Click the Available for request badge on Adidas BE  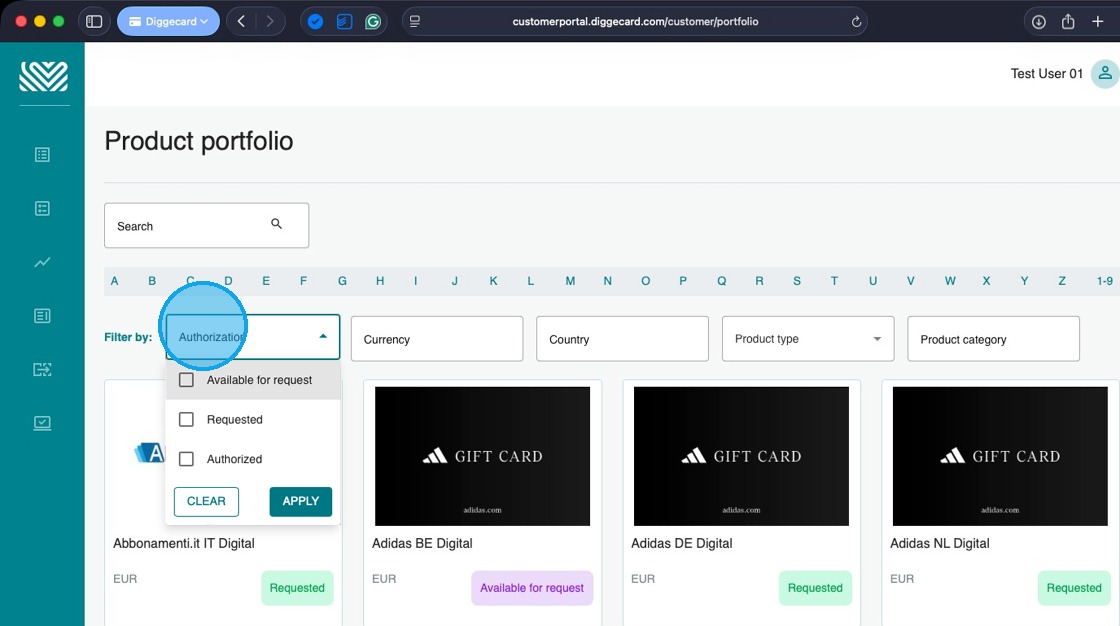pyautogui.click(x=532, y=588)
